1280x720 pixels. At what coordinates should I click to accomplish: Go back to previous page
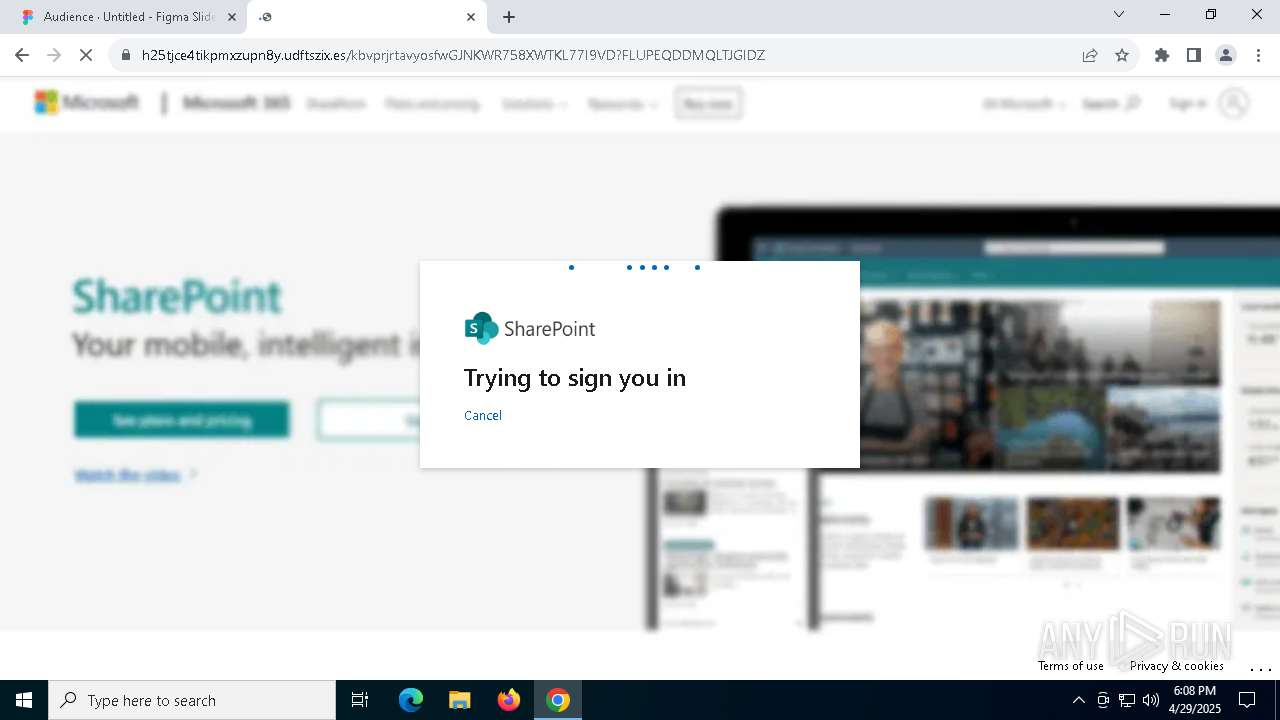coord(22,55)
